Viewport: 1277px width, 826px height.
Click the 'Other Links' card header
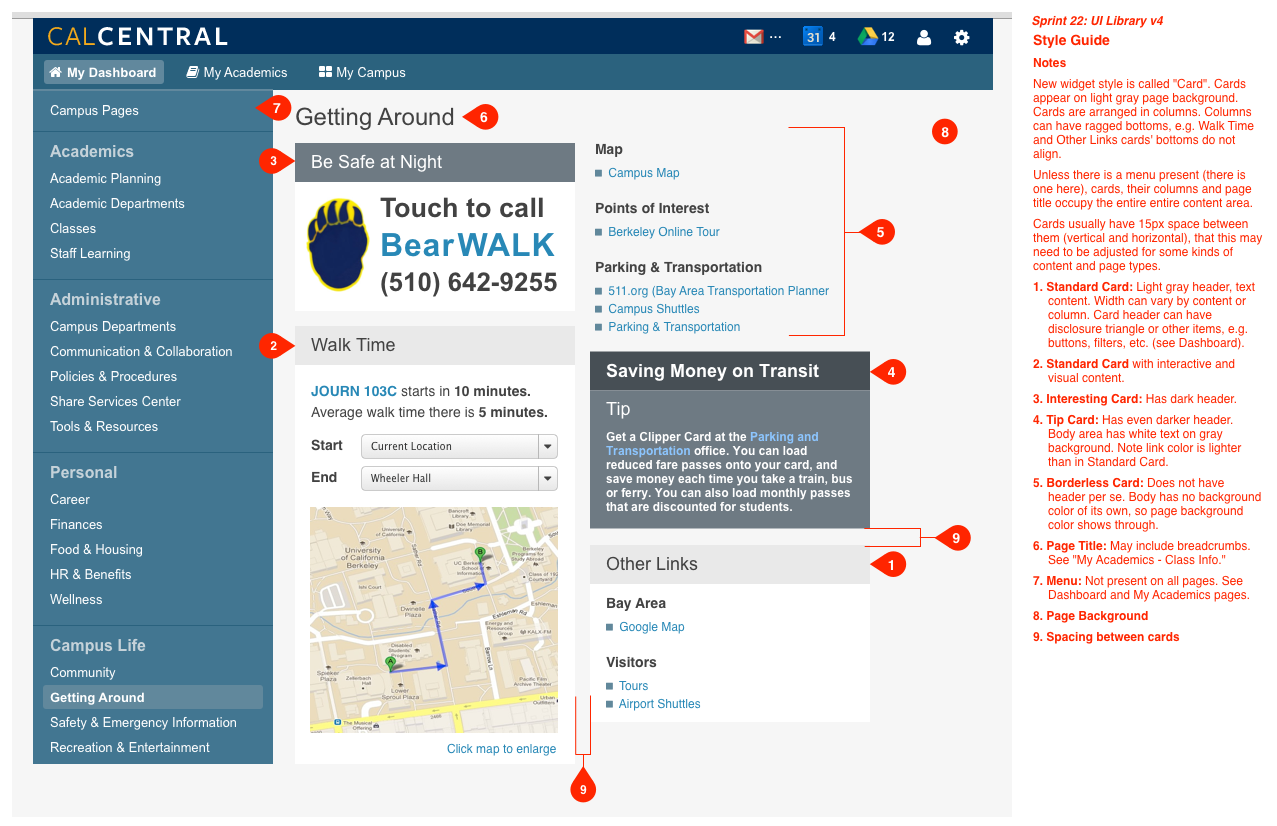click(730, 564)
